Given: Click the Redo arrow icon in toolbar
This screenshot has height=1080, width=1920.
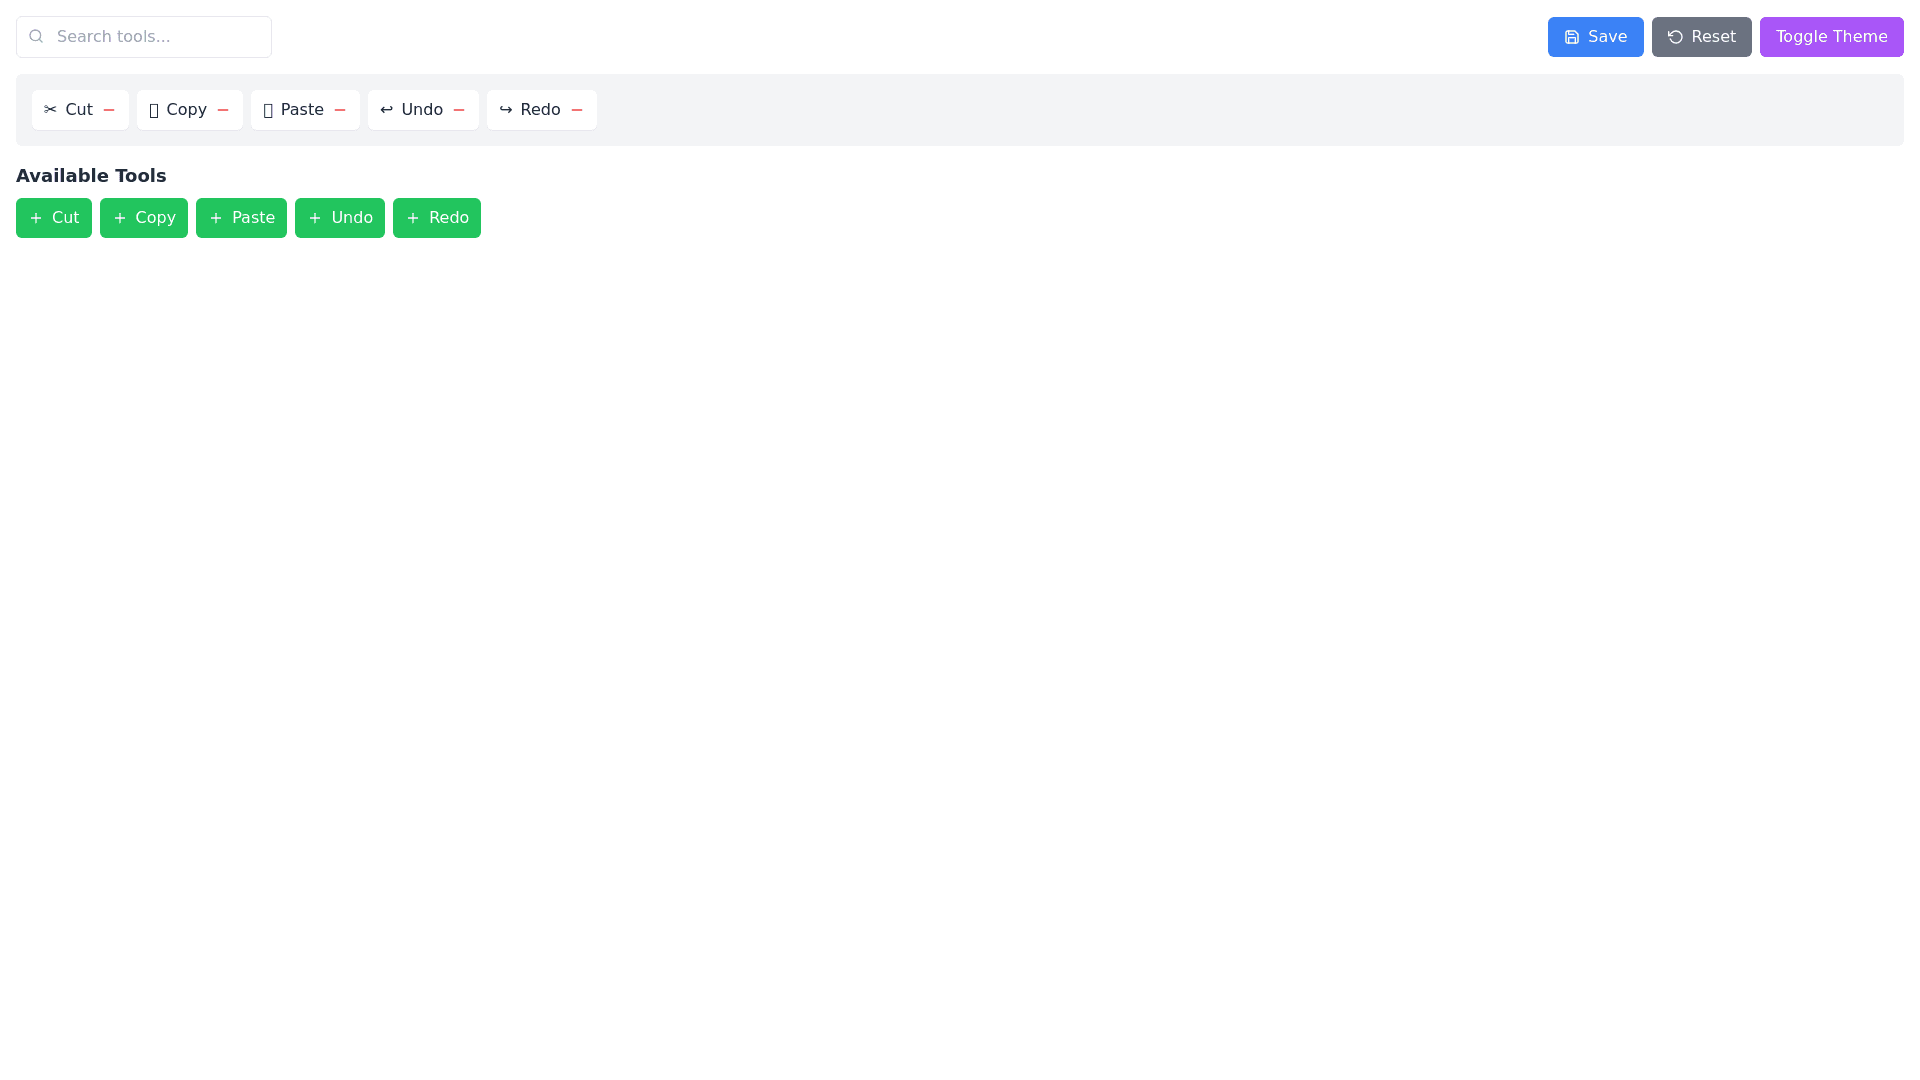Looking at the screenshot, I should click(x=505, y=110).
